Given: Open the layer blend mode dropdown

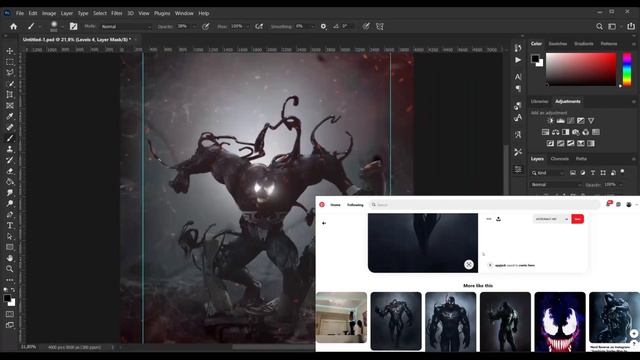Looking at the screenshot, I should click(x=556, y=185).
